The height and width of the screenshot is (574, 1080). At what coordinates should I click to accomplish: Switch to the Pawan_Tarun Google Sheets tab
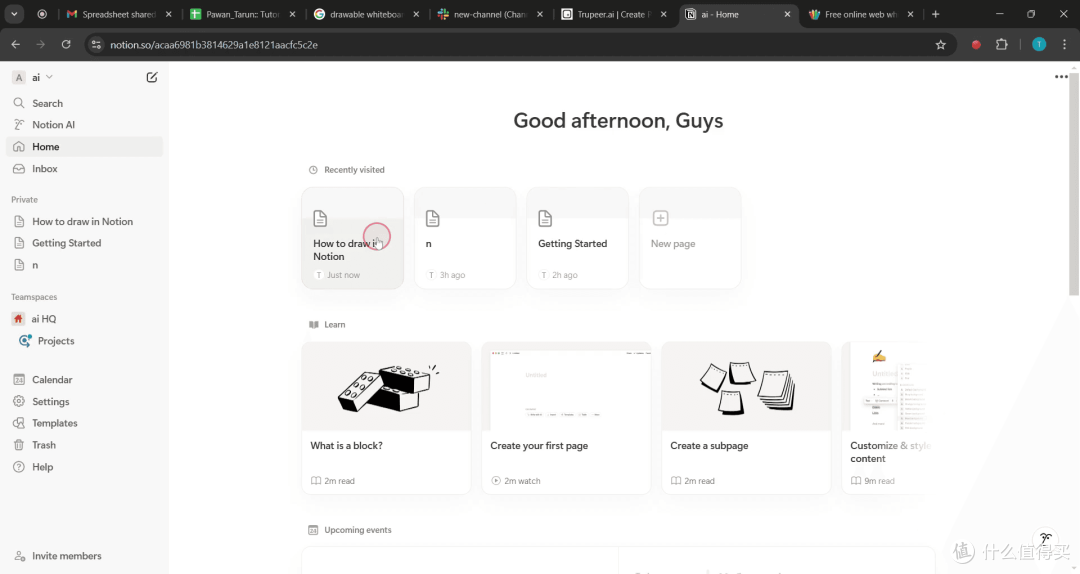click(242, 14)
